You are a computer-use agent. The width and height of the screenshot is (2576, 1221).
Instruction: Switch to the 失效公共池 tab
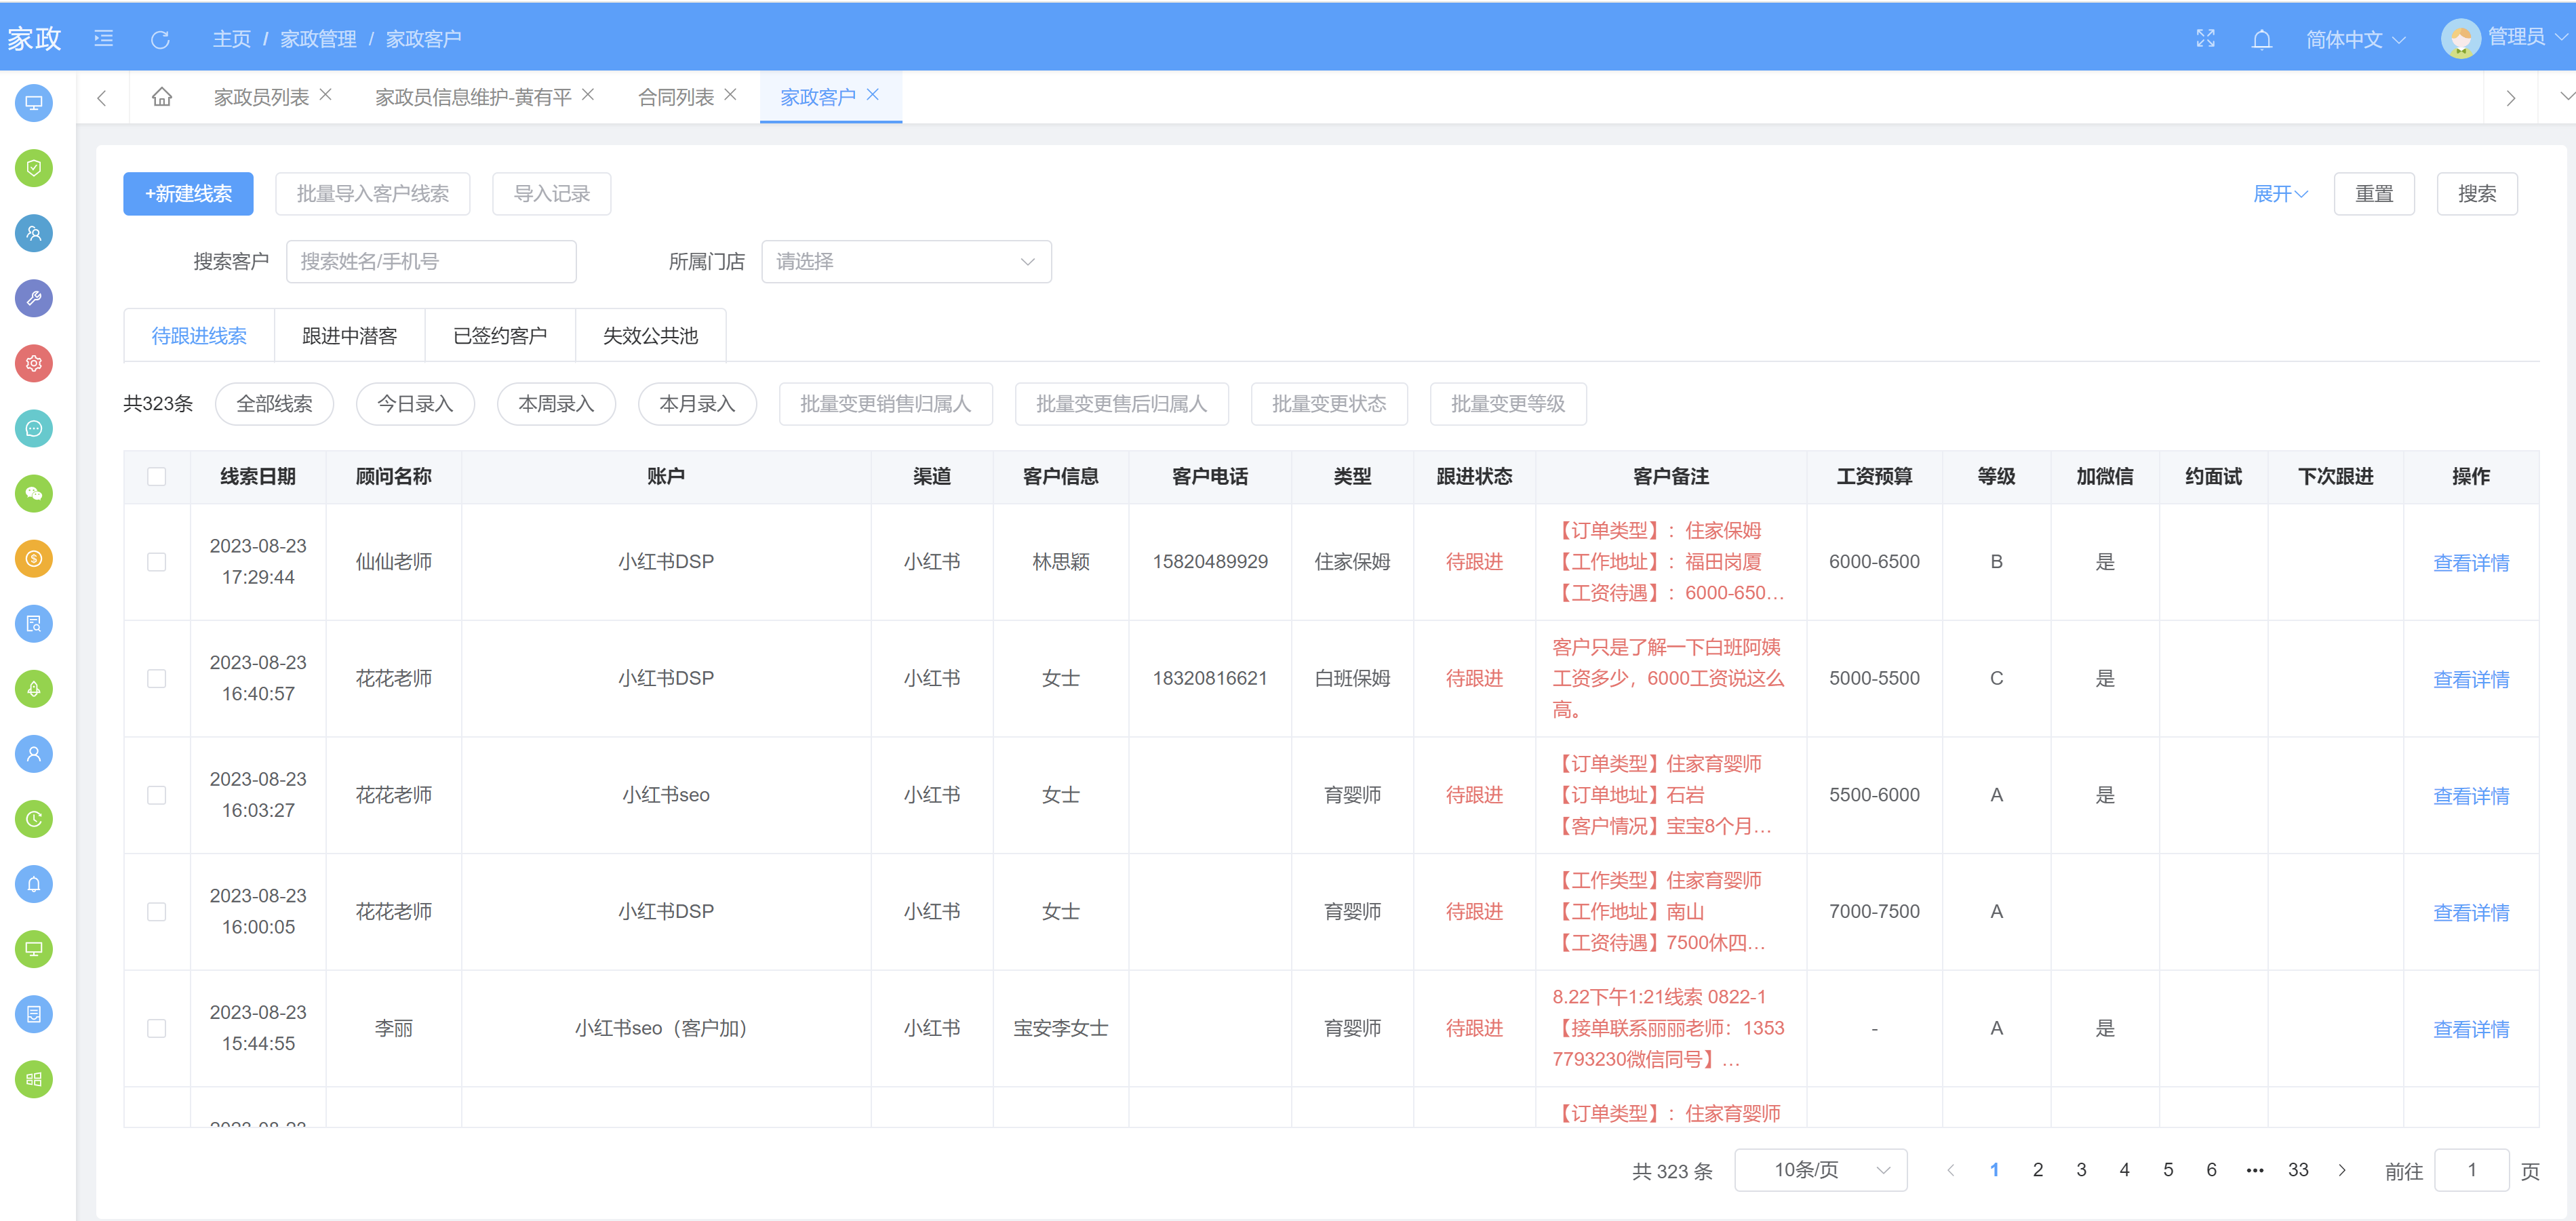(650, 336)
